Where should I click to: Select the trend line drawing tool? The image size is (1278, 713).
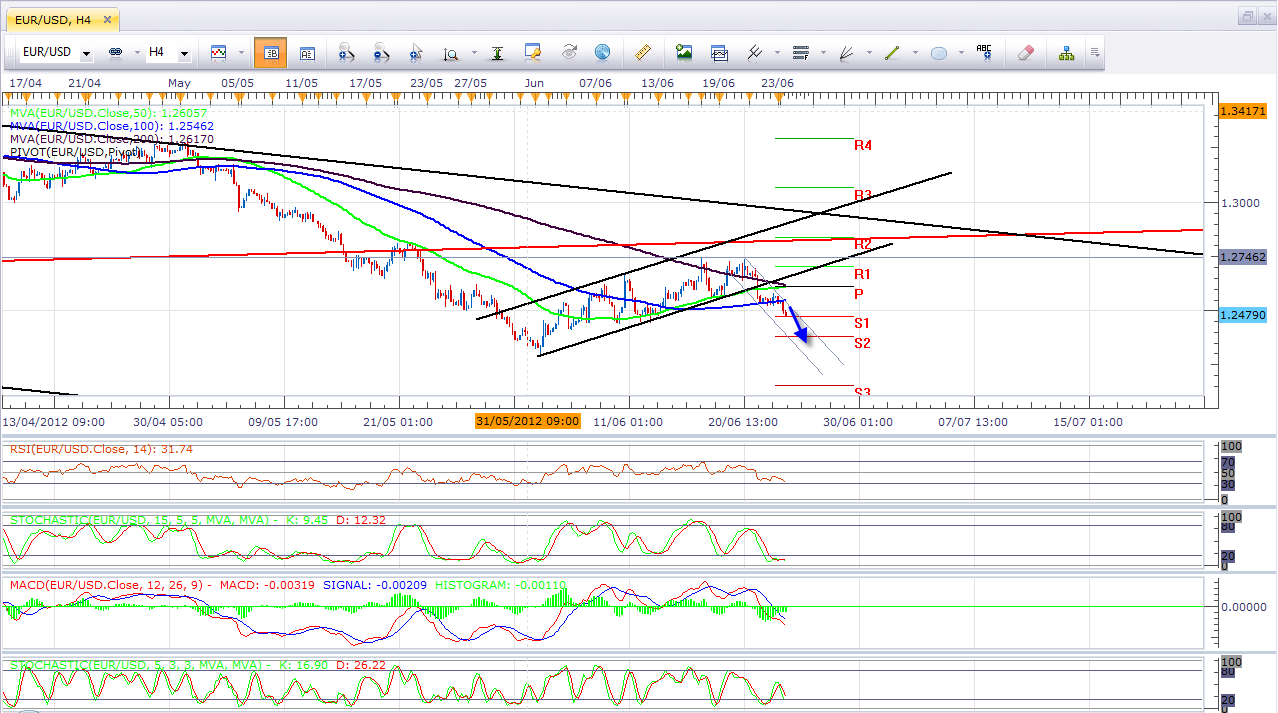[893, 52]
